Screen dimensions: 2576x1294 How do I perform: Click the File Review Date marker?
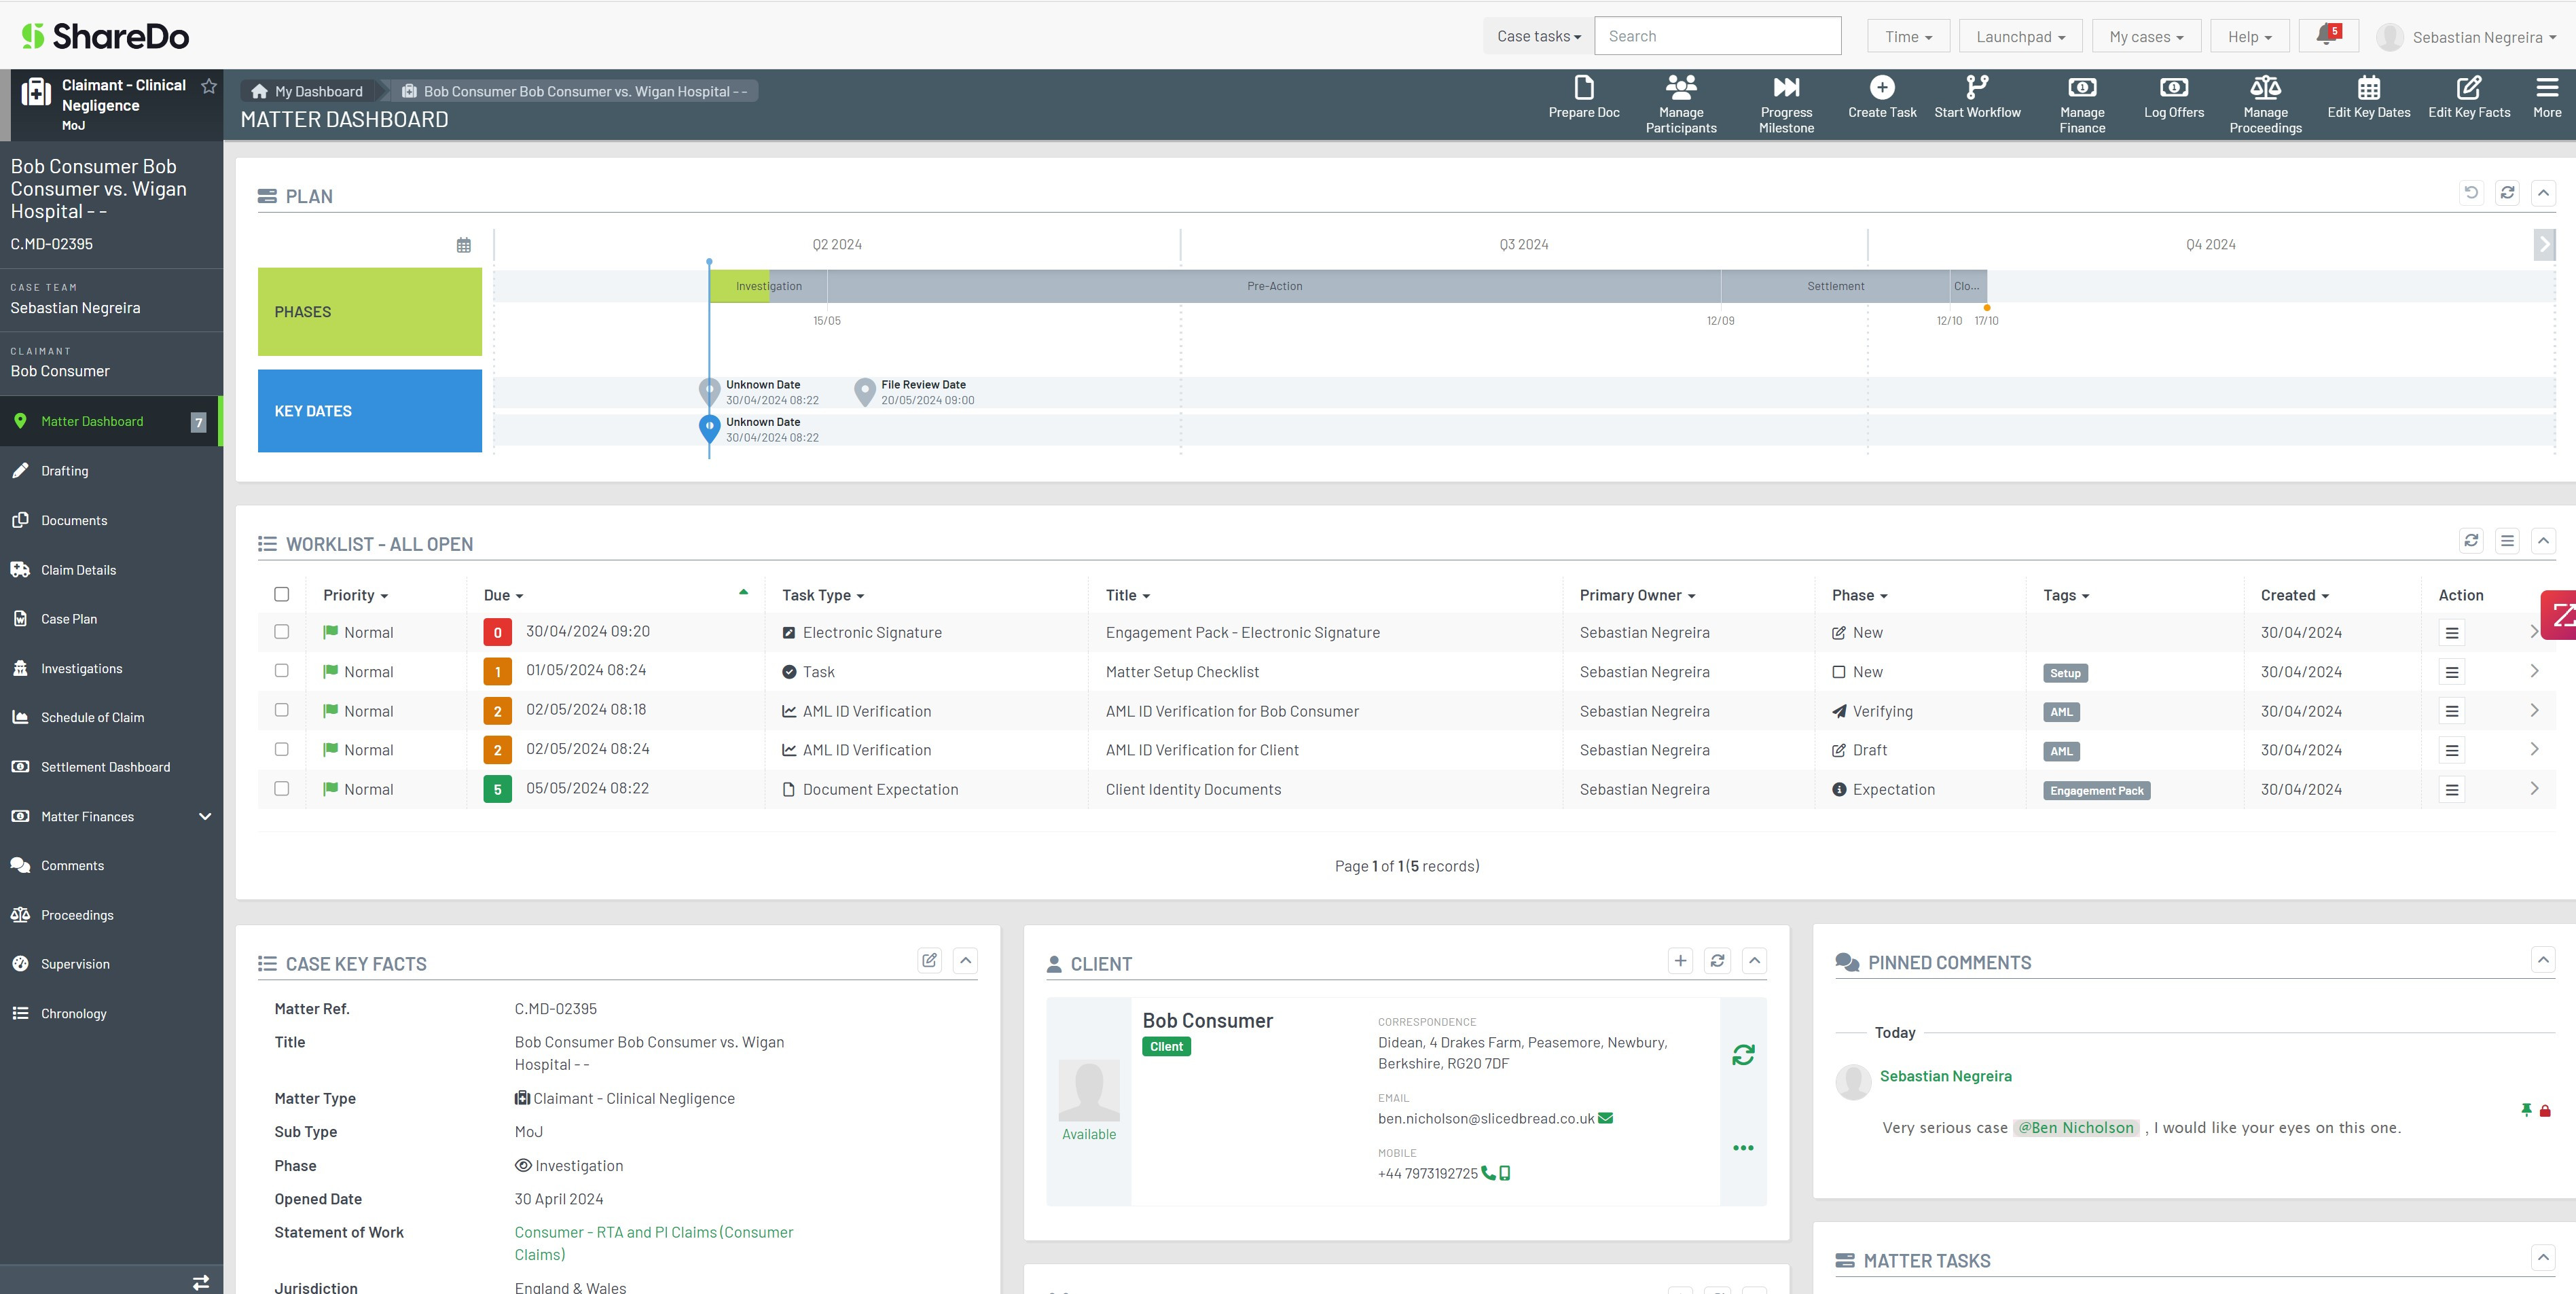pyautogui.click(x=864, y=392)
